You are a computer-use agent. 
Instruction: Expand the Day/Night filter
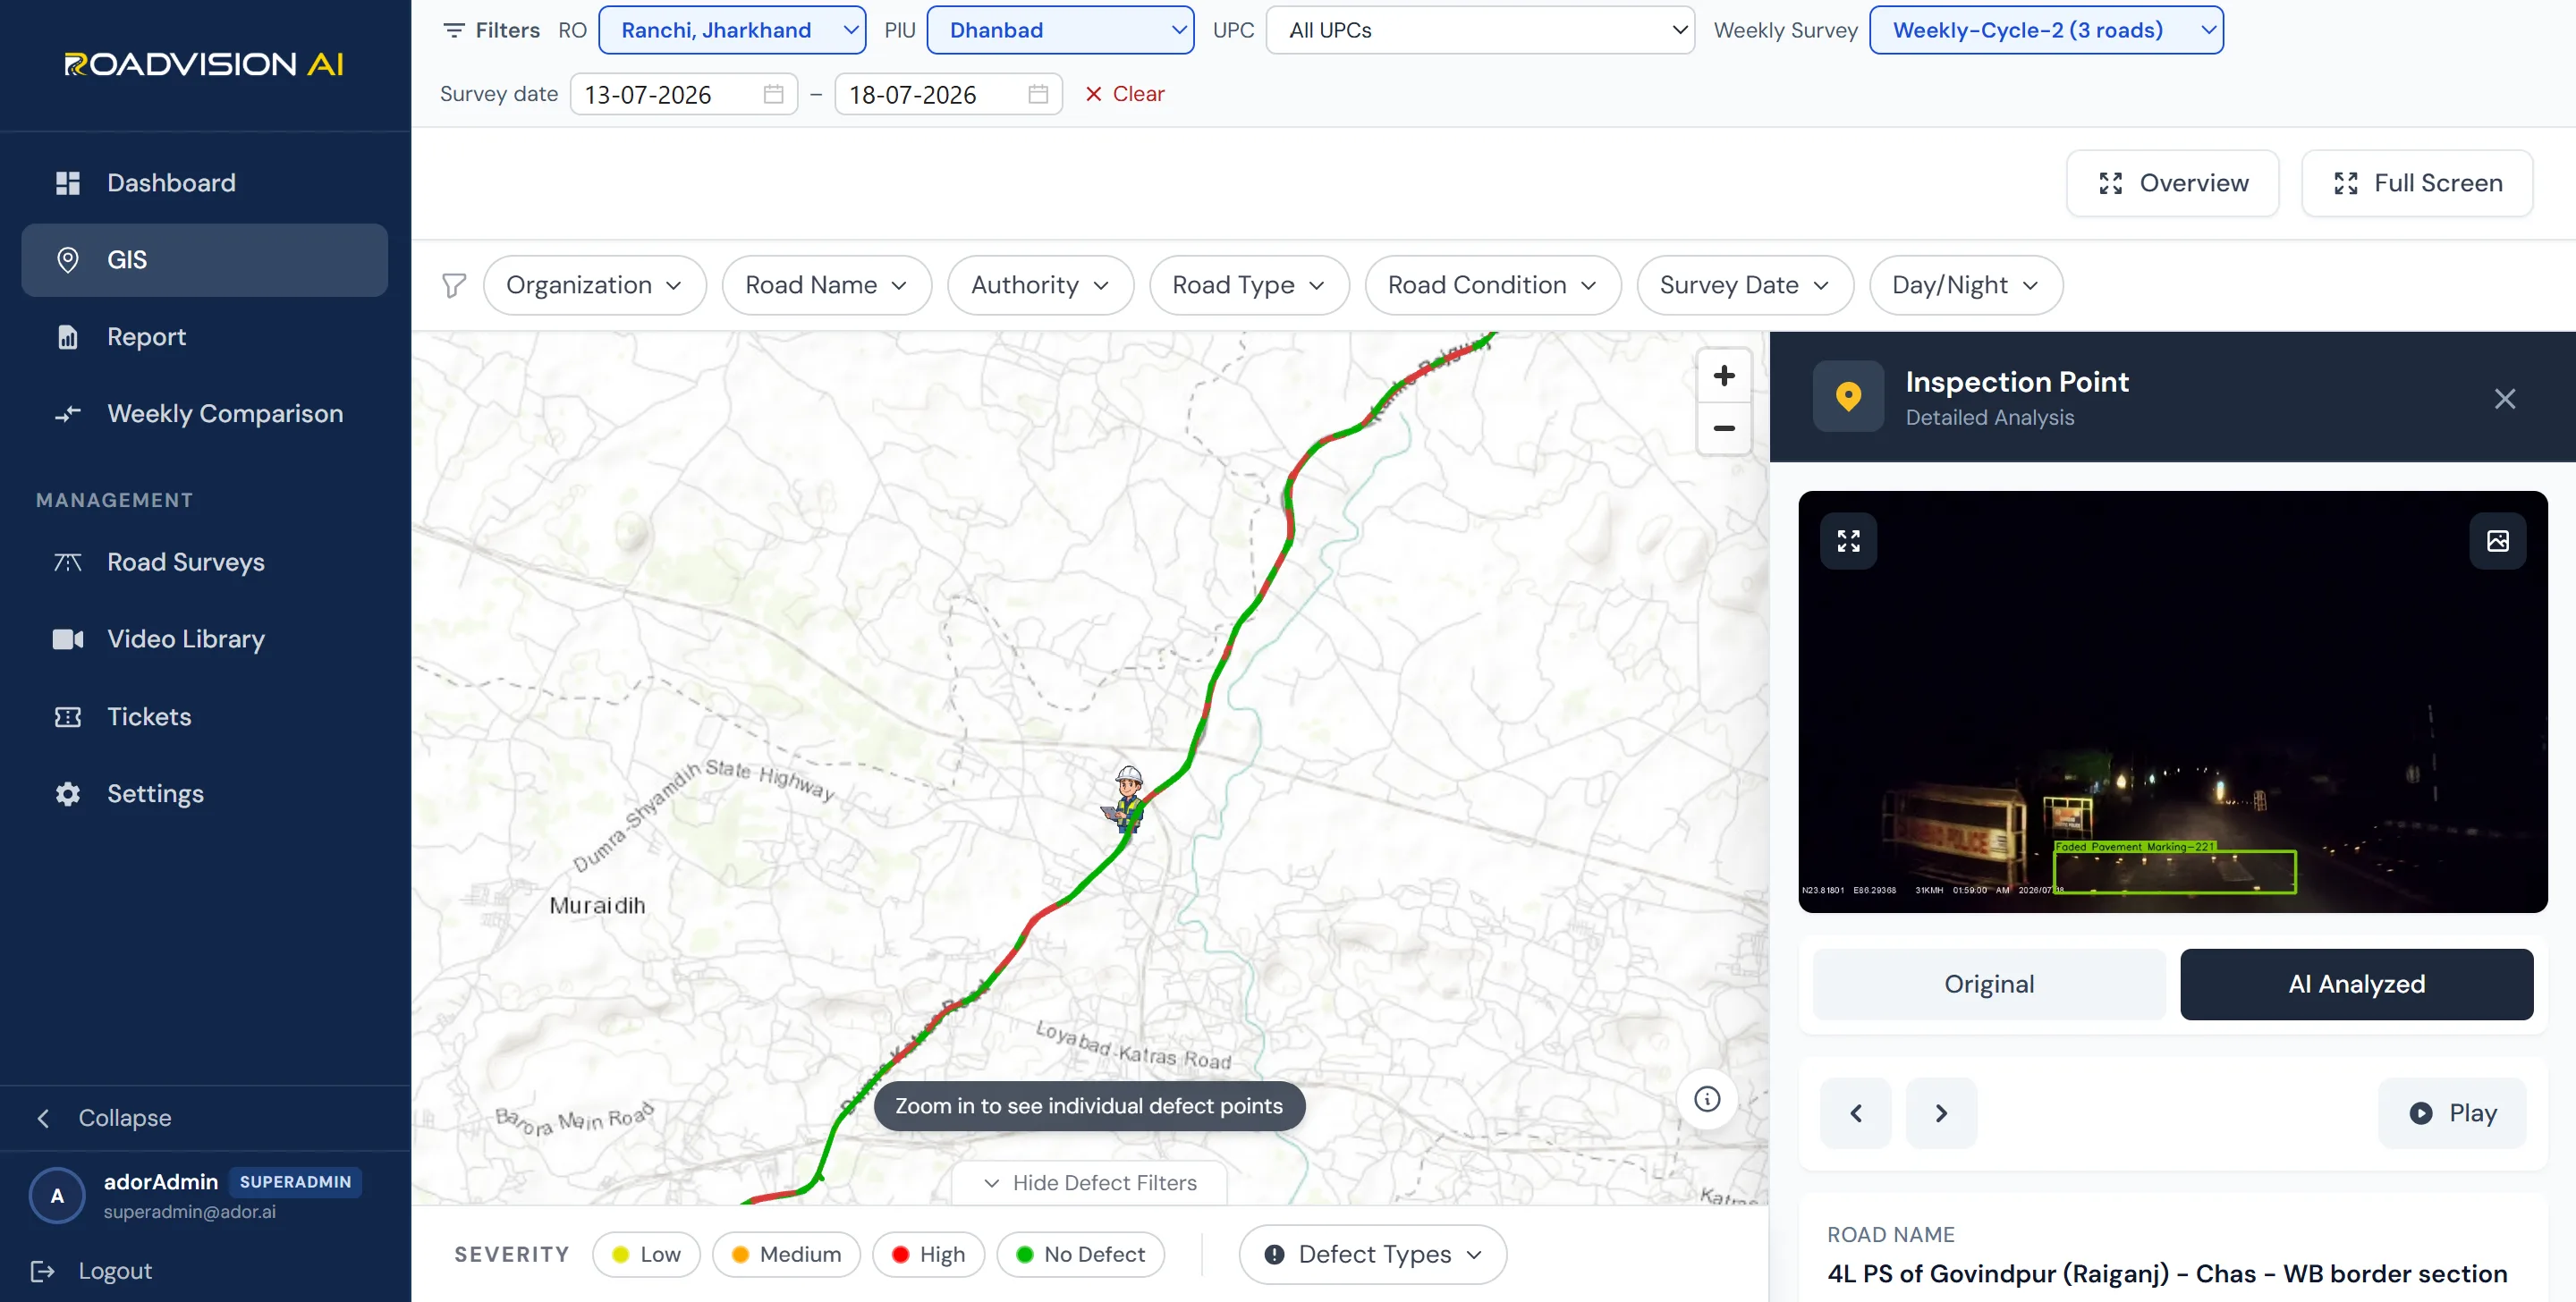click(x=1965, y=285)
